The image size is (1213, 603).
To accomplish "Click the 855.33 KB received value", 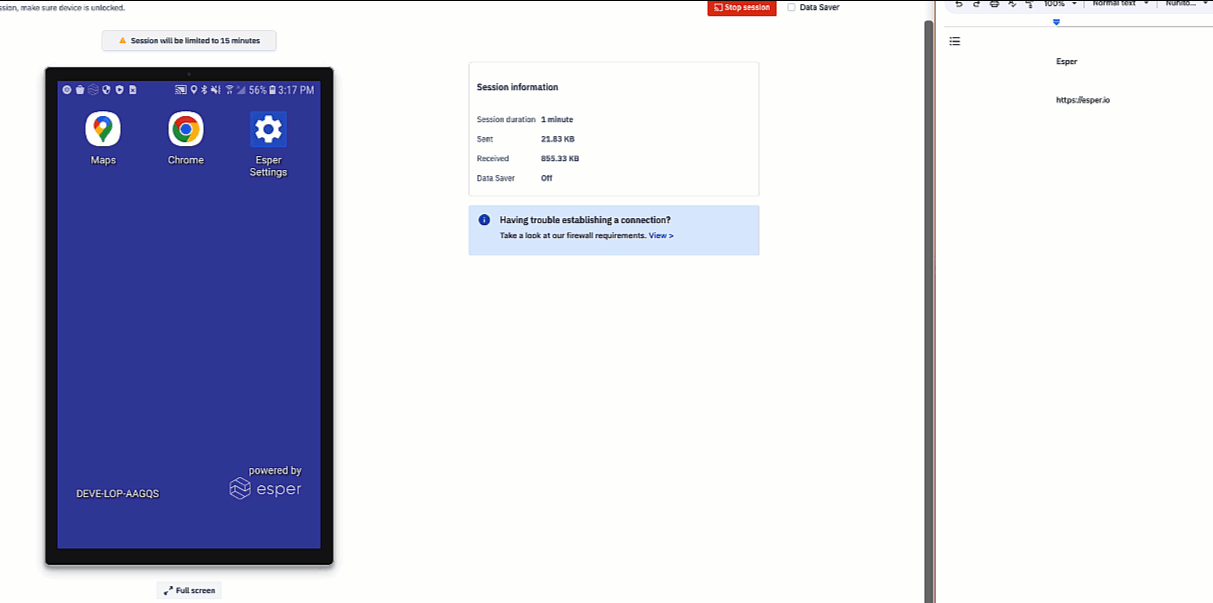I will point(560,158).
